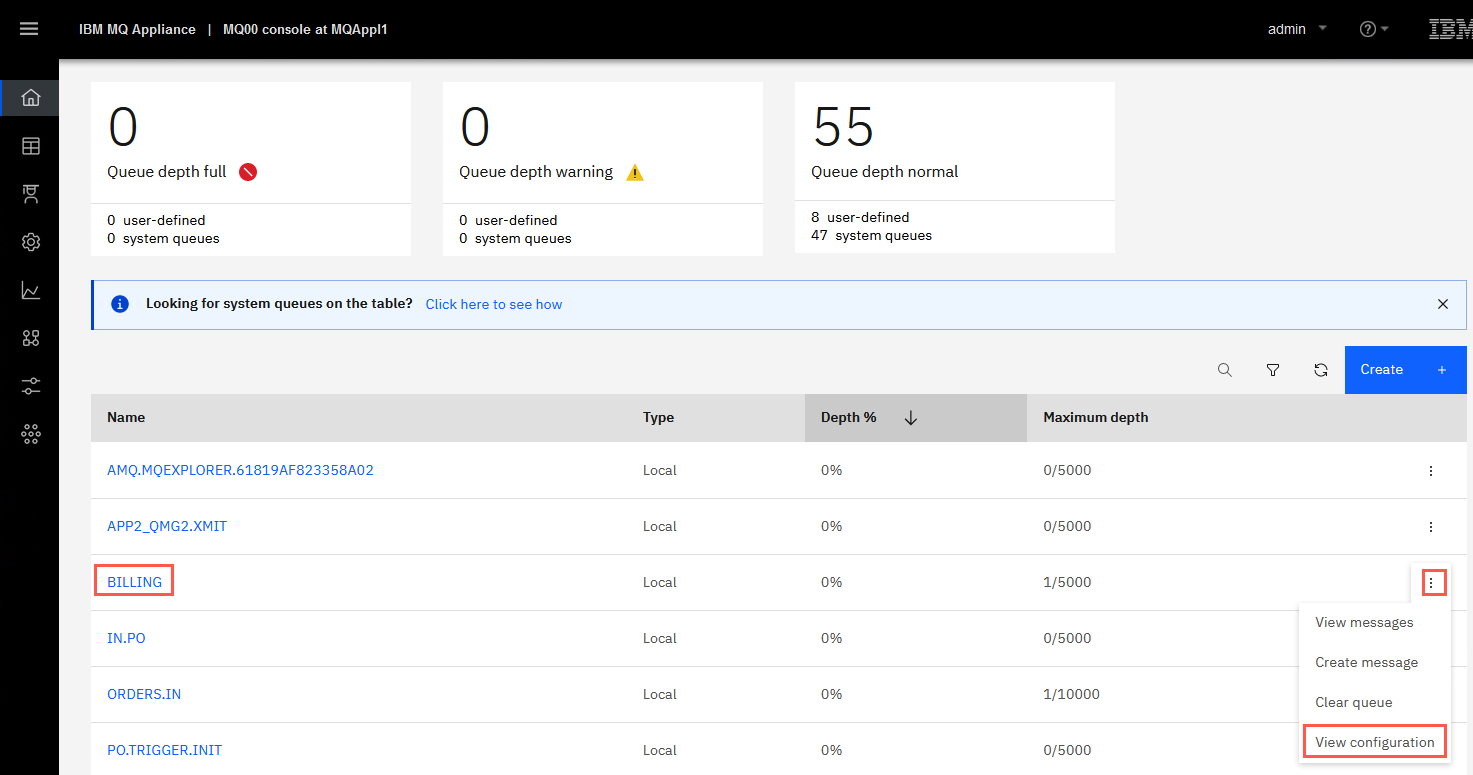Click the 1/10000 maximum depth value

click(1071, 694)
